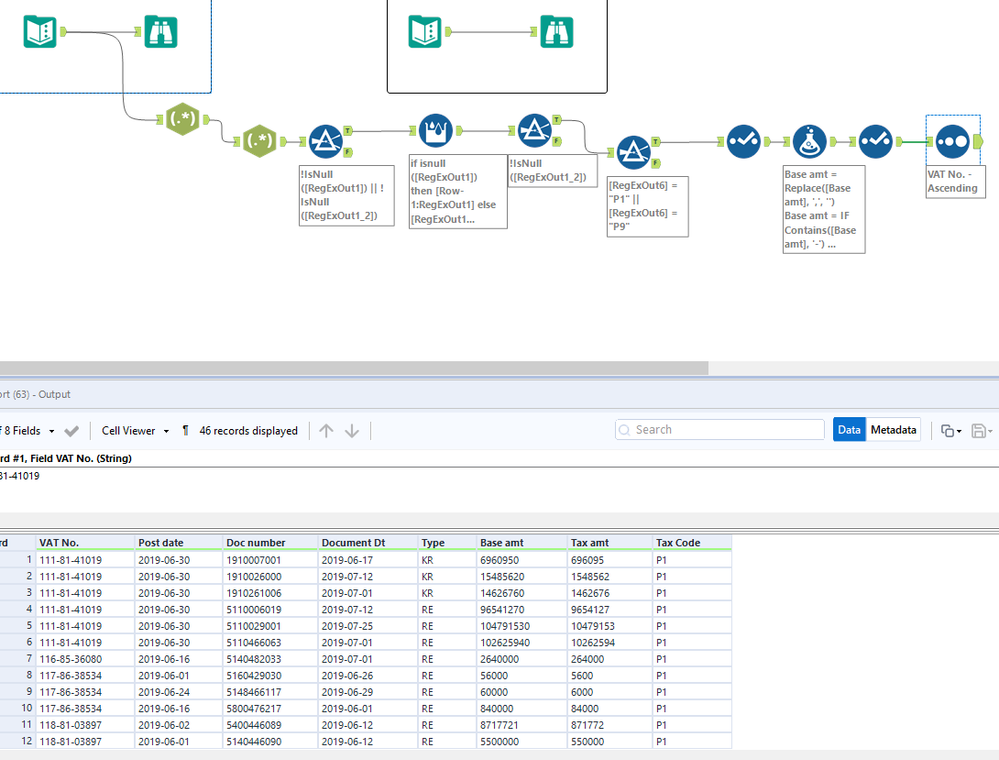
Task: Select Base amt cell 15485620
Action: 522,577
